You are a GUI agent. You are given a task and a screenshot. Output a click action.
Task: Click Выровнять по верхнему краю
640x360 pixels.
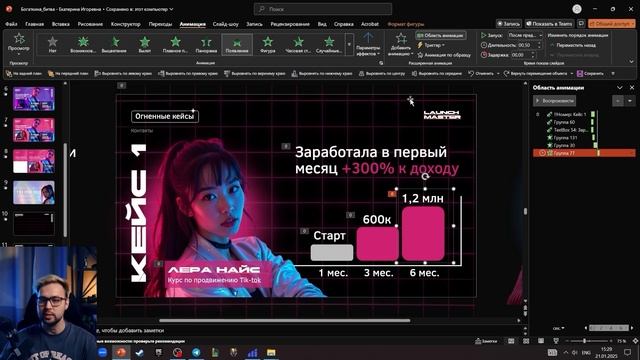[x=254, y=73]
